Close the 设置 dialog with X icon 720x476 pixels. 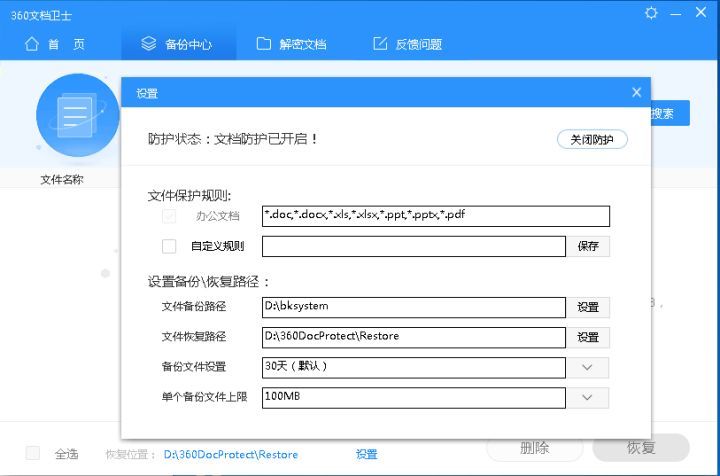[636, 92]
